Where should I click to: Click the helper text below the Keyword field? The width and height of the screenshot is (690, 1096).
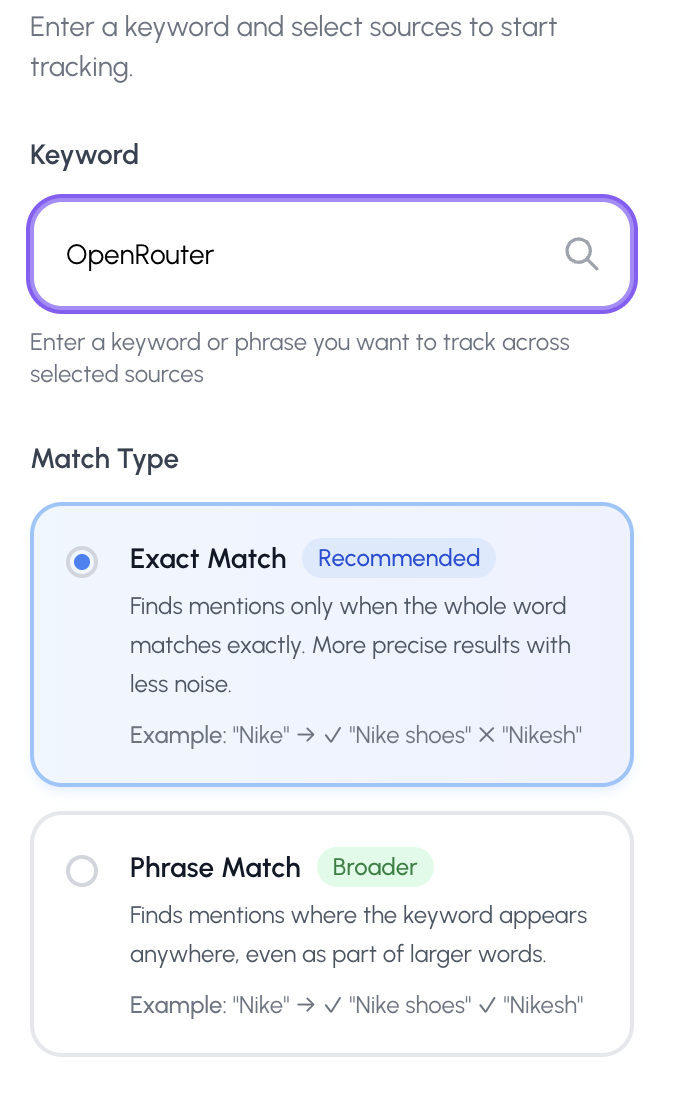coord(299,358)
